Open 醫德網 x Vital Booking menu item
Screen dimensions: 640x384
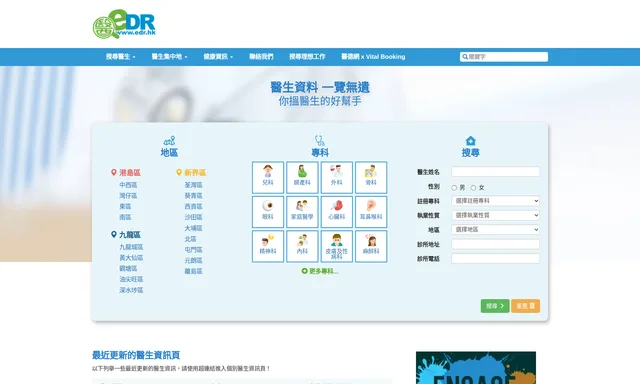coord(373,57)
